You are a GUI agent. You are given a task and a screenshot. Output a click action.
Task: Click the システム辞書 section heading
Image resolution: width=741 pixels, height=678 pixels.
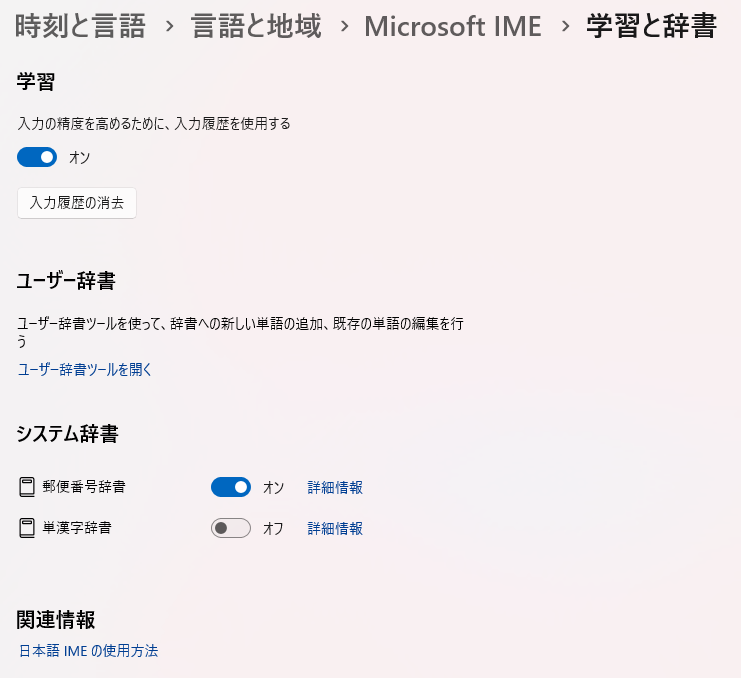(x=67, y=434)
